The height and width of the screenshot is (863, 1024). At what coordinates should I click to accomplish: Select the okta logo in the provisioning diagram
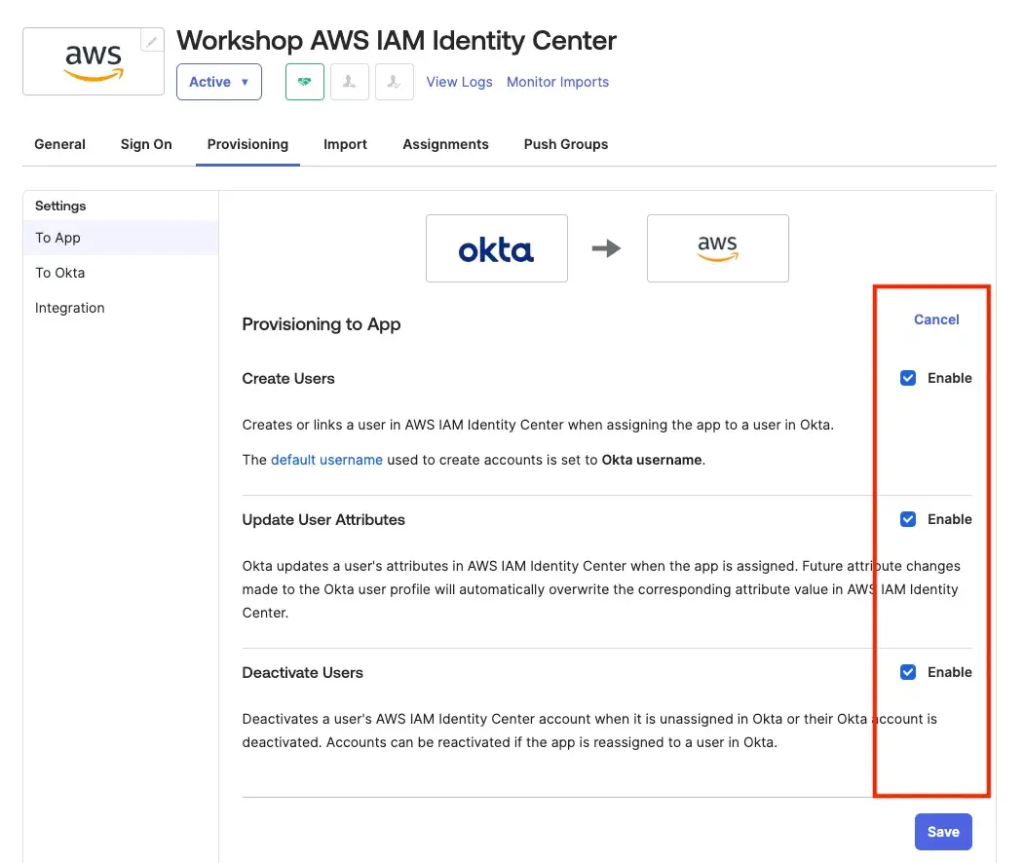click(x=496, y=248)
